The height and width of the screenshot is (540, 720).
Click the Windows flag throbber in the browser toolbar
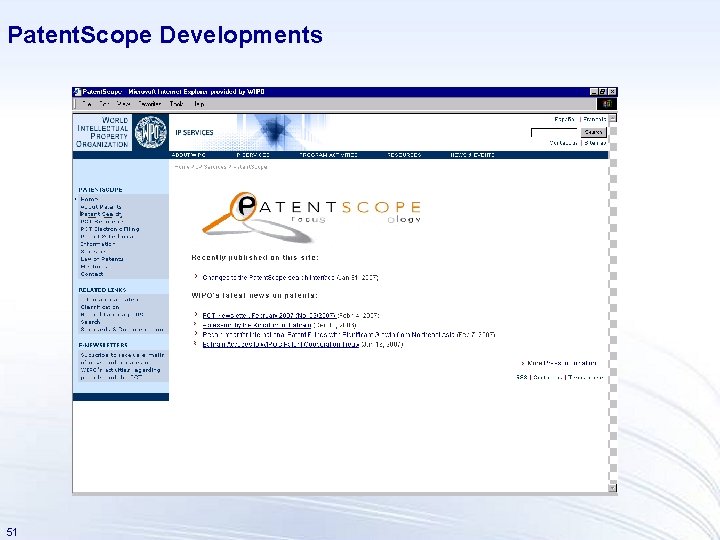point(607,104)
